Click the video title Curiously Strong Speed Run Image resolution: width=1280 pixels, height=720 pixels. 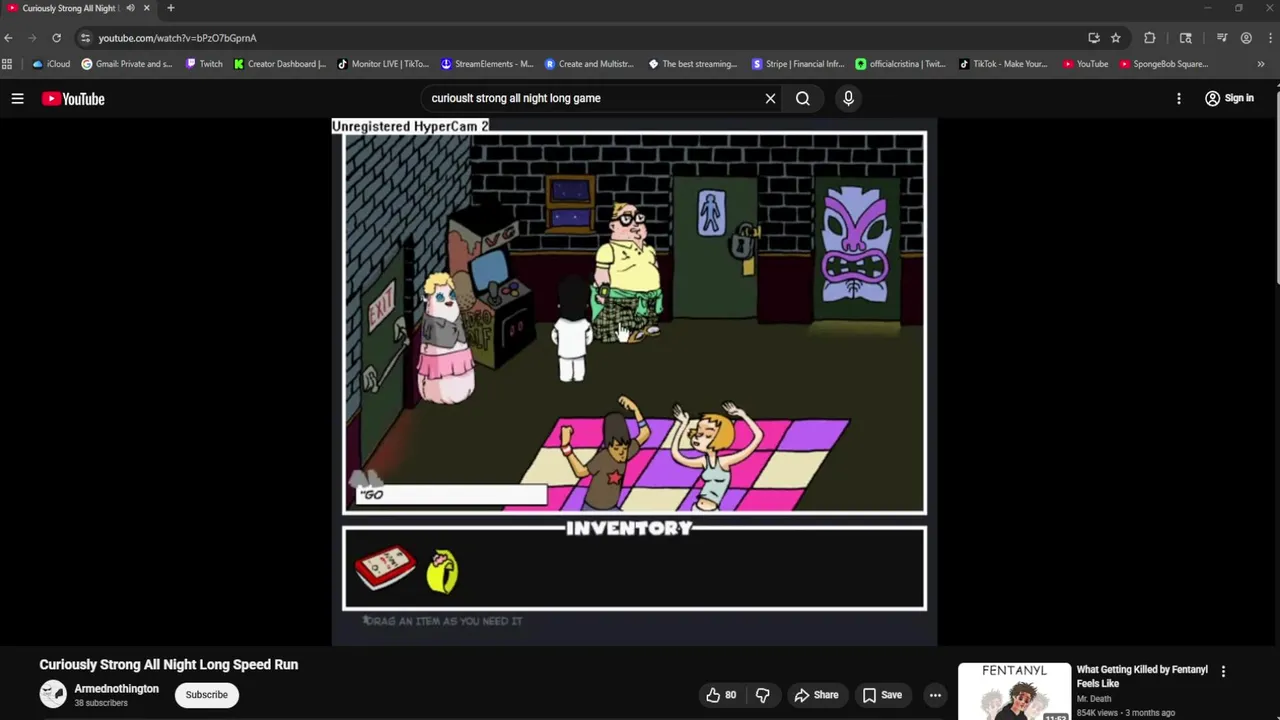click(169, 664)
